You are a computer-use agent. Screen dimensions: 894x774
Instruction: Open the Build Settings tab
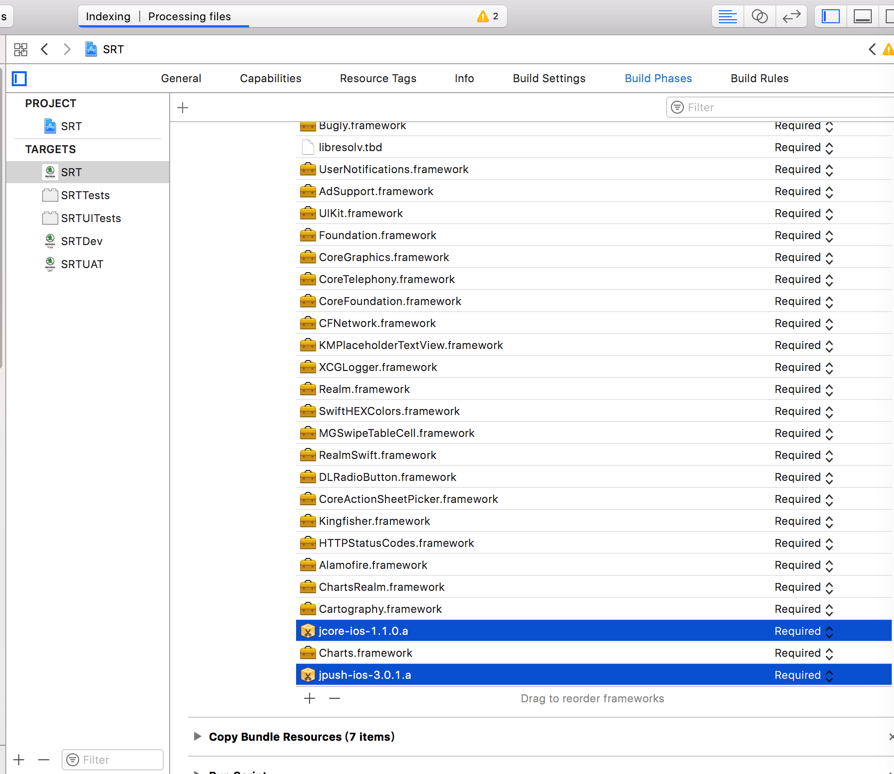549,79
